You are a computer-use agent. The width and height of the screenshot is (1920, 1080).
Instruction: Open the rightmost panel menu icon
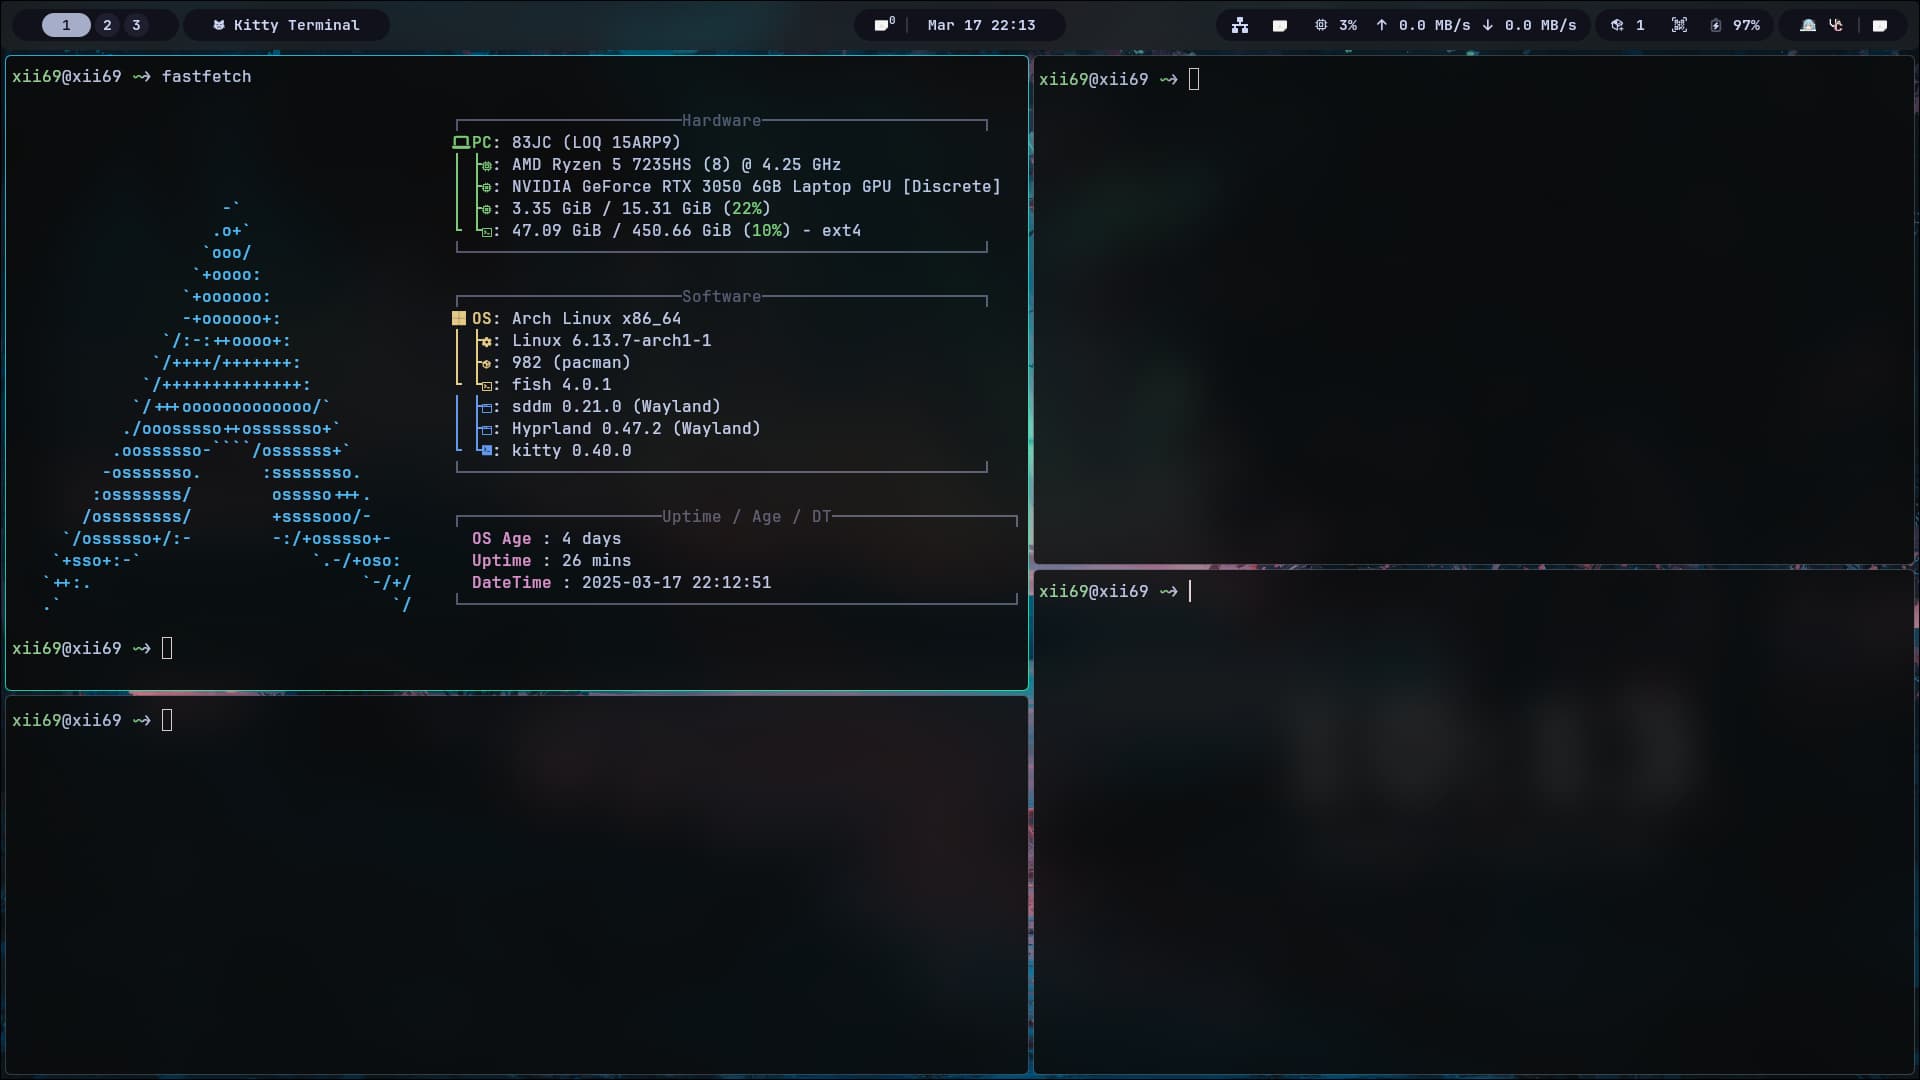[x=1880, y=25]
